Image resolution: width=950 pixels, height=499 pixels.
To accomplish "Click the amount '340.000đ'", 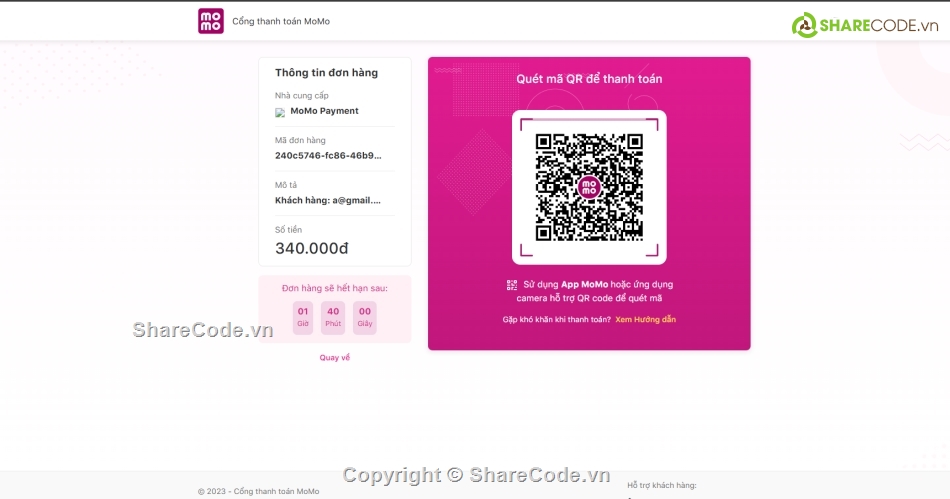I will click(311, 248).
